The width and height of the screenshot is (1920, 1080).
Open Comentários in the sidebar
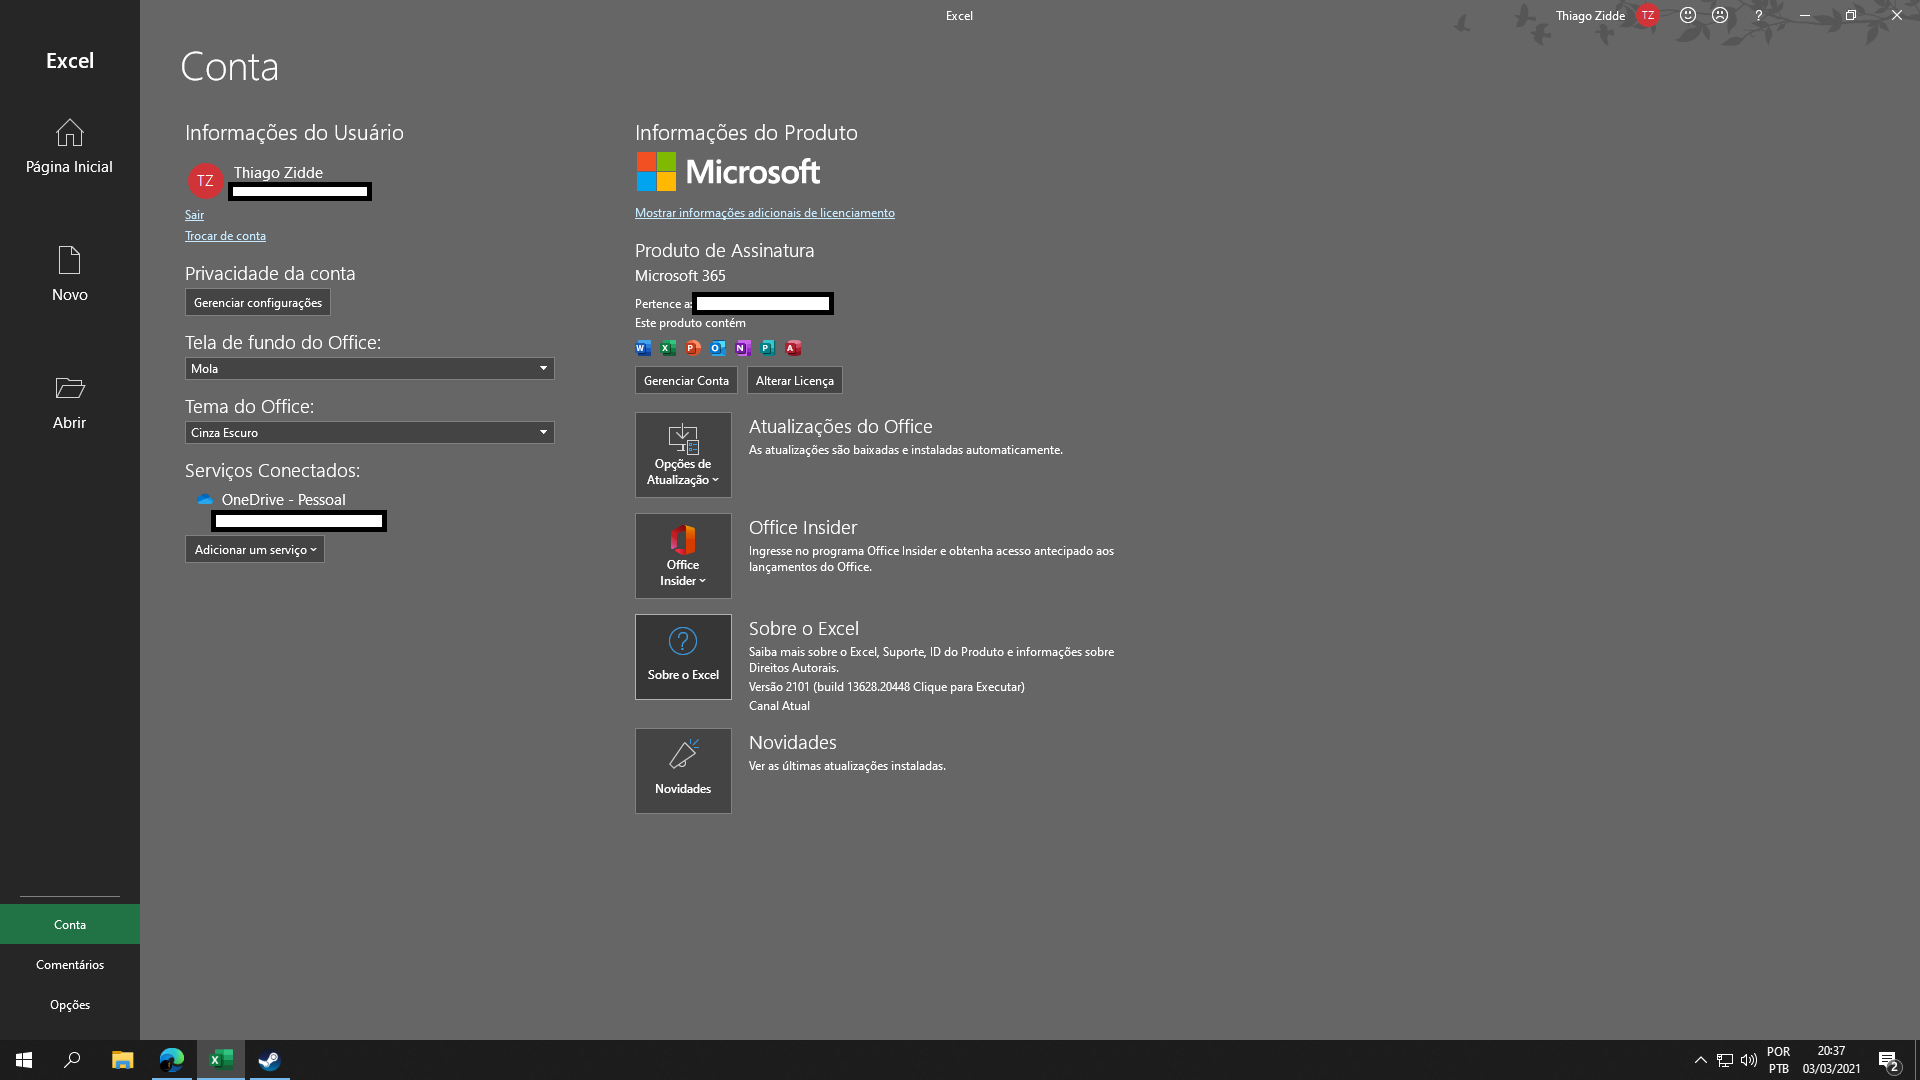(70, 964)
